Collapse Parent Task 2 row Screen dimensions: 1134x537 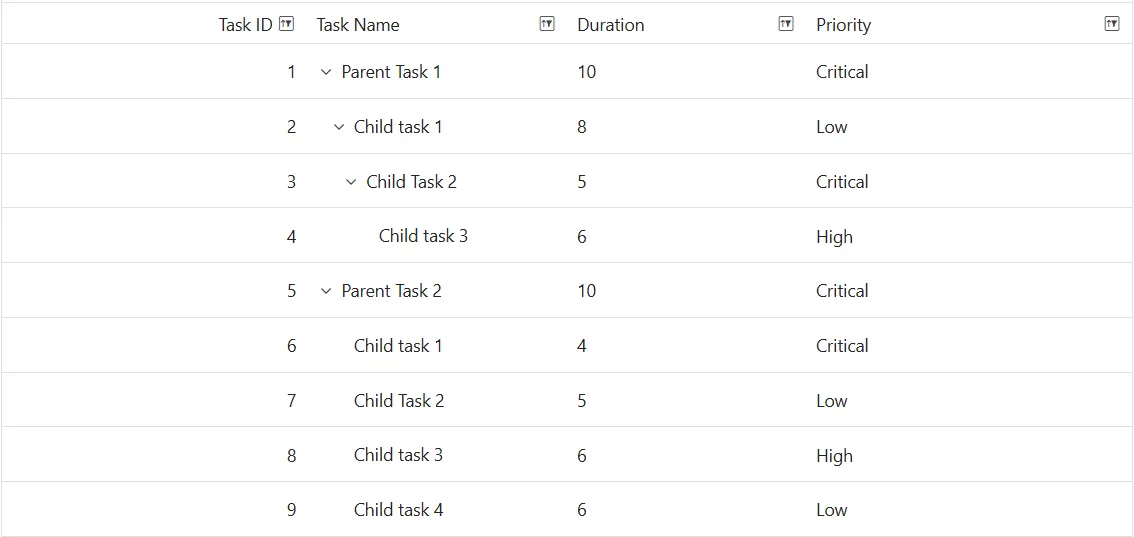click(326, 291)
